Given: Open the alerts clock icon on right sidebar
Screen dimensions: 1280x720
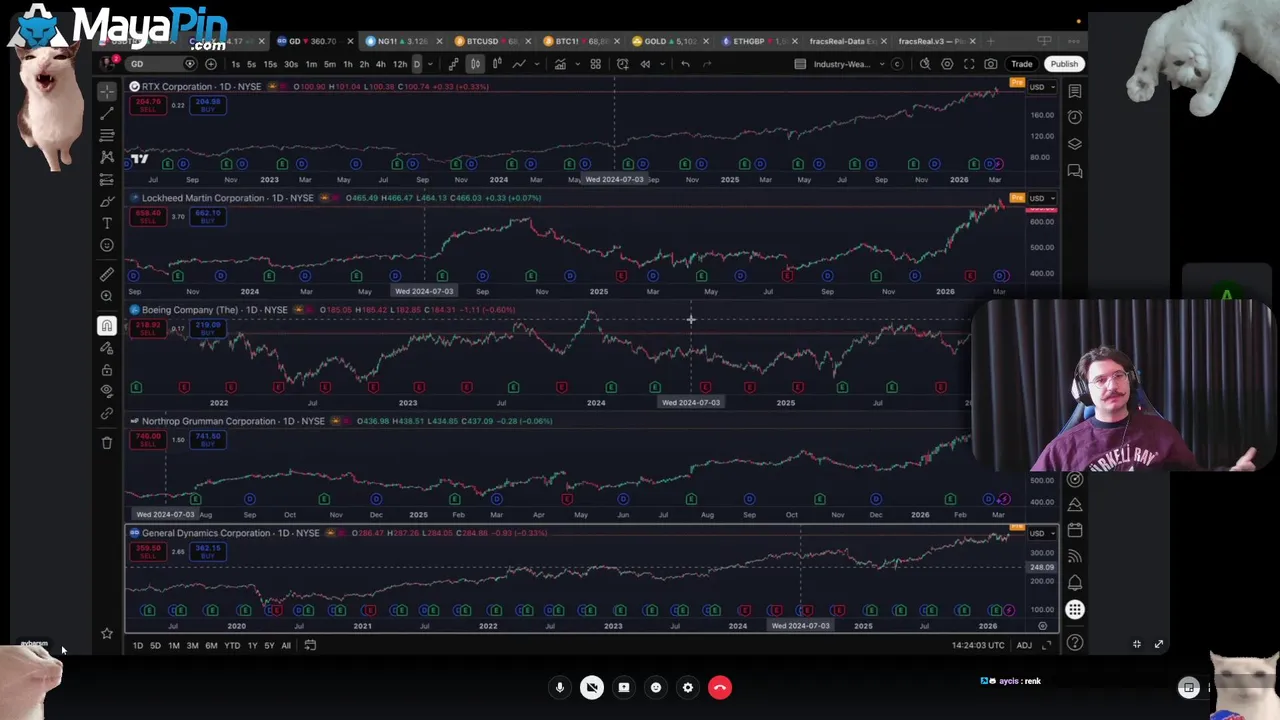Looking at the screenshot, I should 1075,117.
